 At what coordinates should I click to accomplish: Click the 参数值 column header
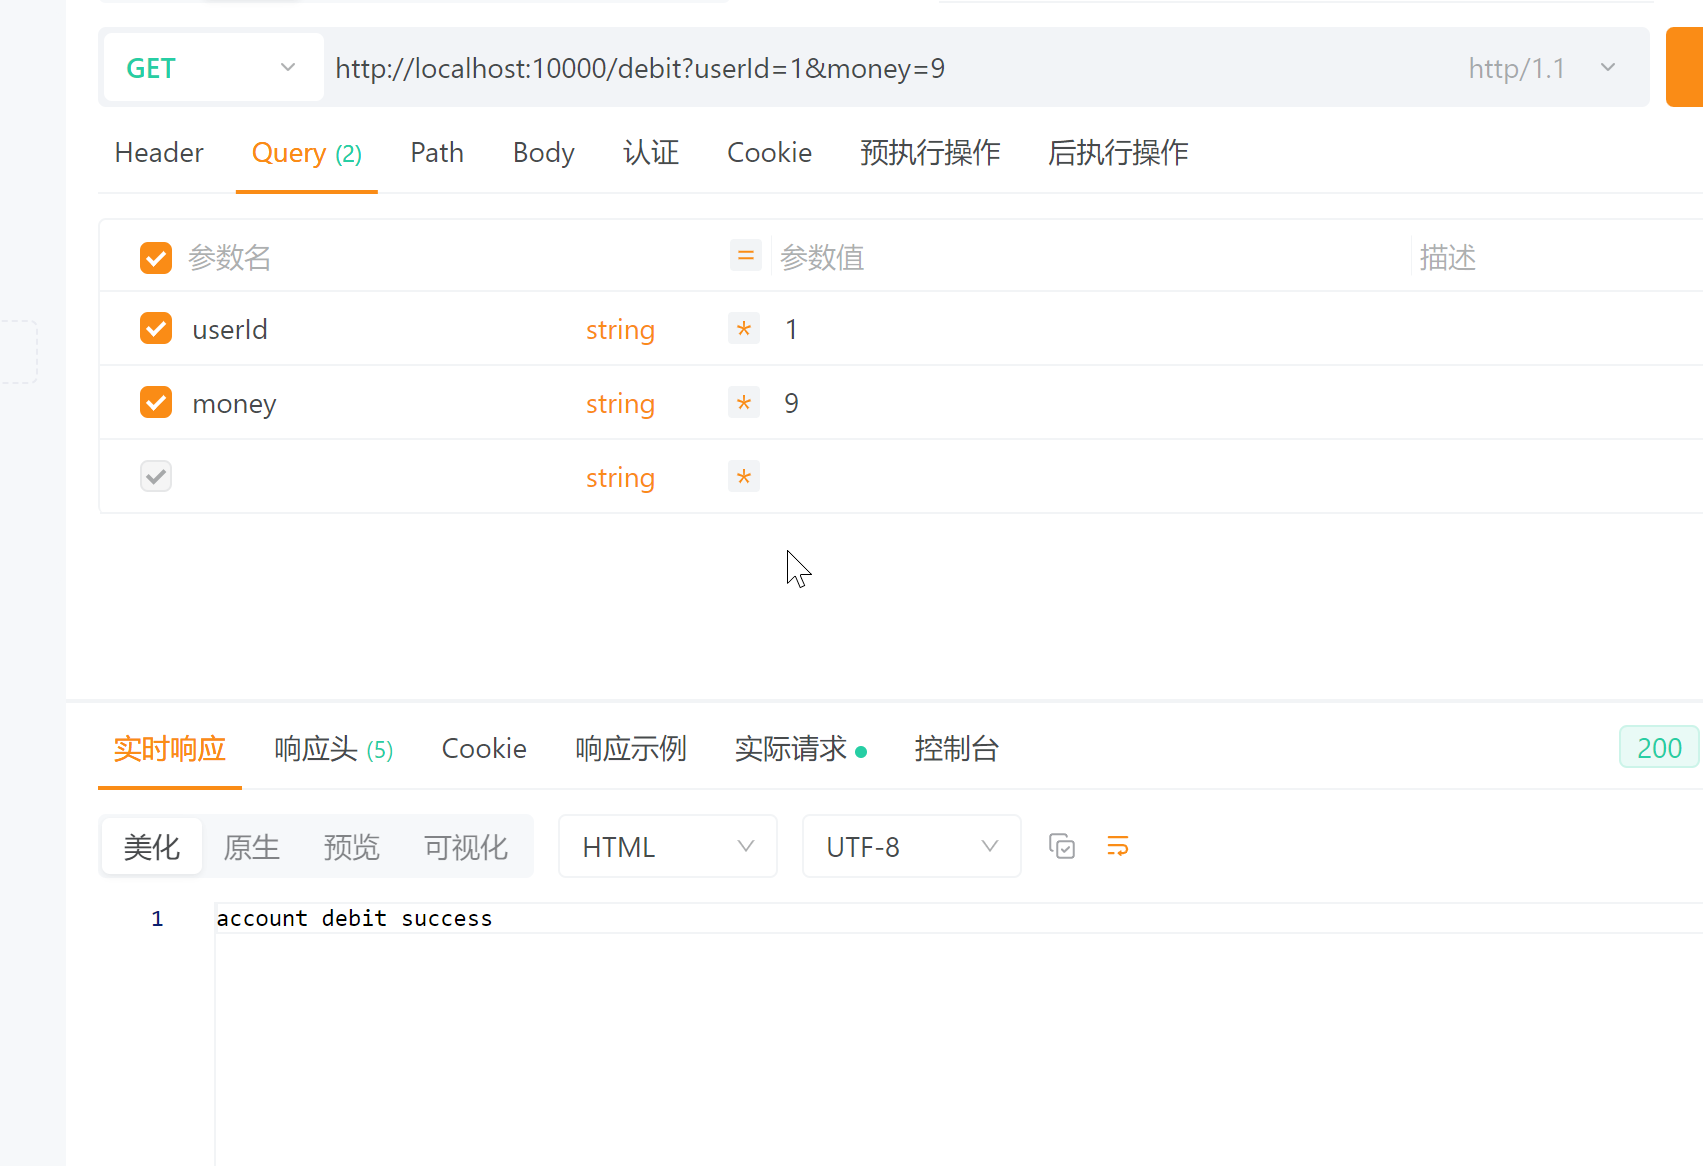(822, 257)
